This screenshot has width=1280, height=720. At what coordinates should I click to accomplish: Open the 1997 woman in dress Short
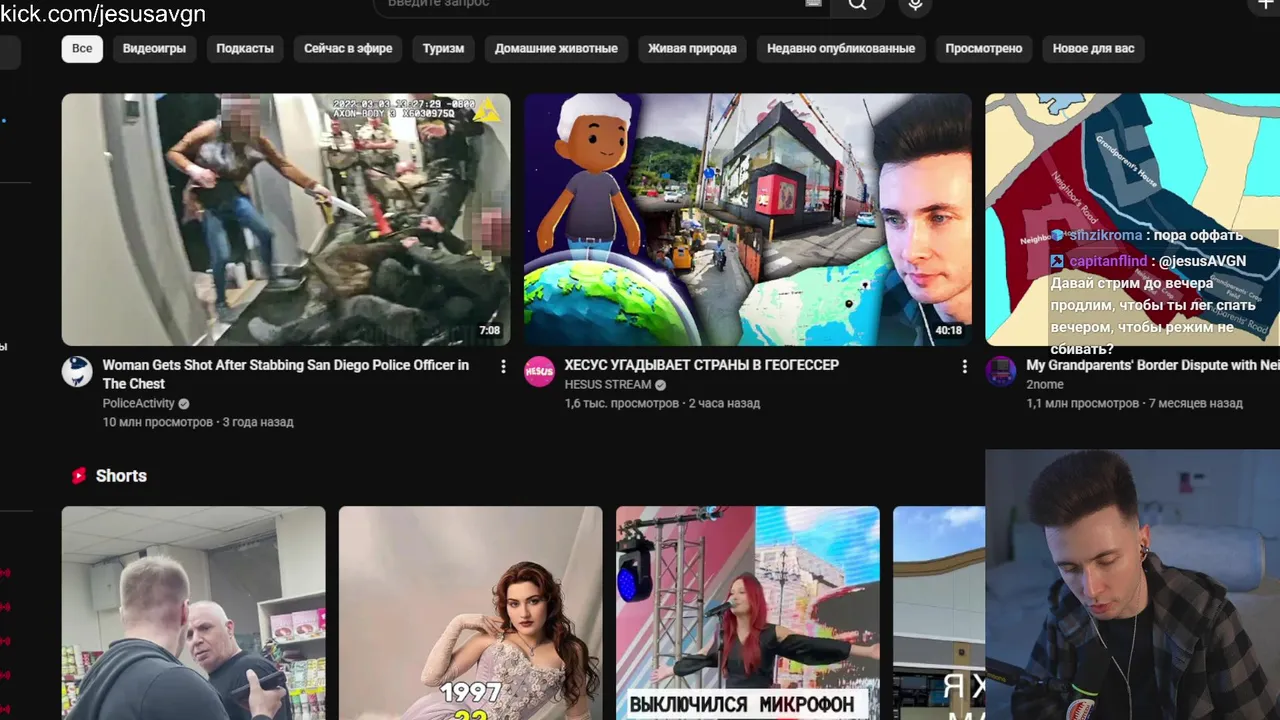[471, 613]
